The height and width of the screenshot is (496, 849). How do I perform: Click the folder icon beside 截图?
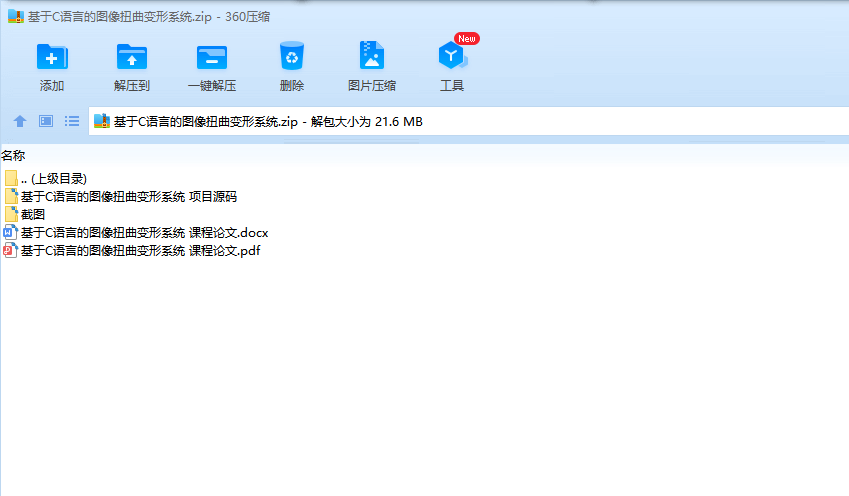pos(11,214)
